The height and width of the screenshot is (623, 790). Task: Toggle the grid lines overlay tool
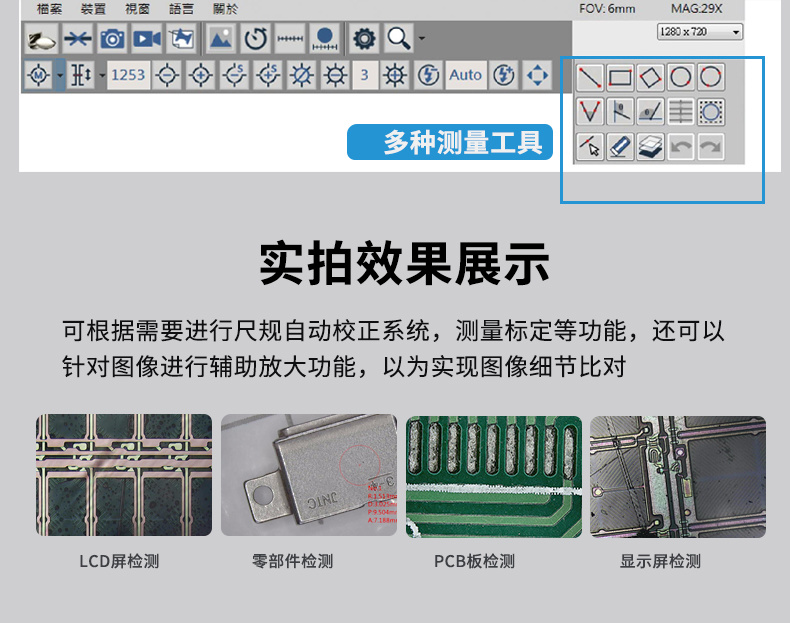(x=681, y=111)
